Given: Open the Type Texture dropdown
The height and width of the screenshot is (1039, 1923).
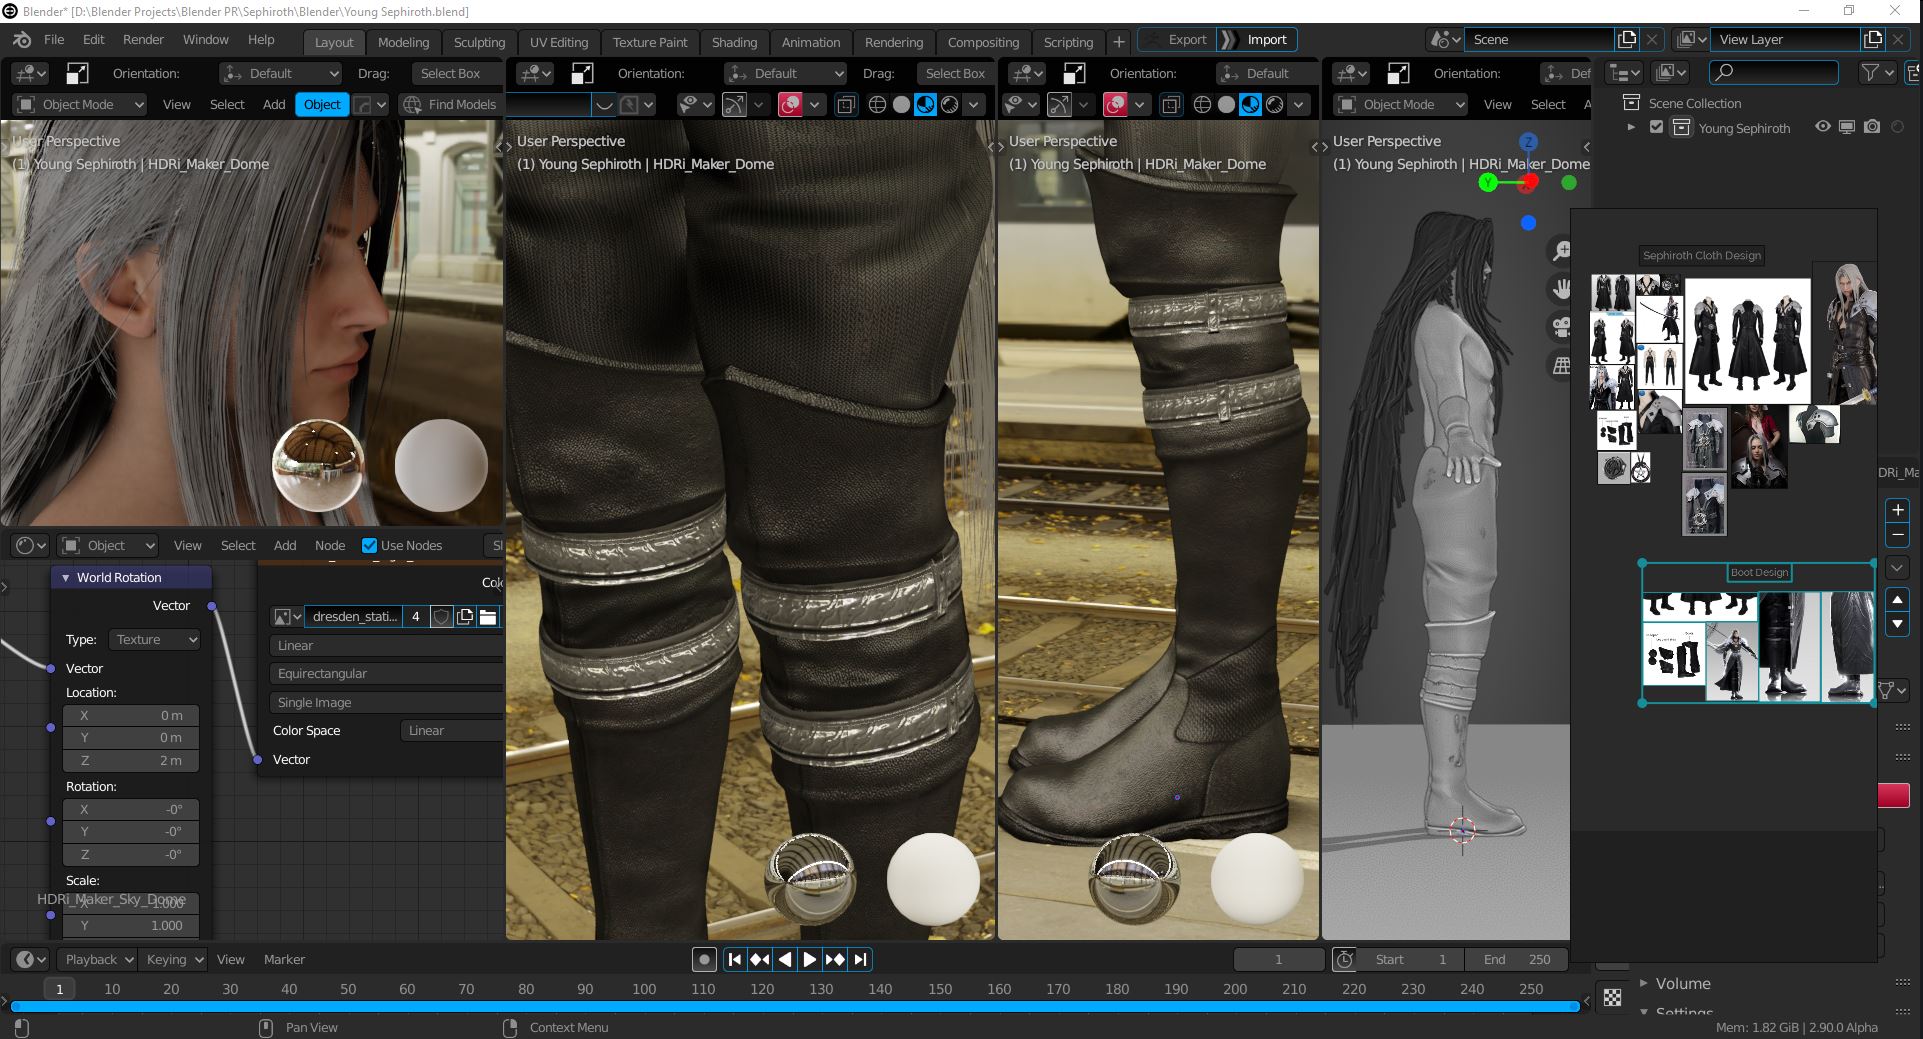Looking at the screenshot, I should click(155, 639).
